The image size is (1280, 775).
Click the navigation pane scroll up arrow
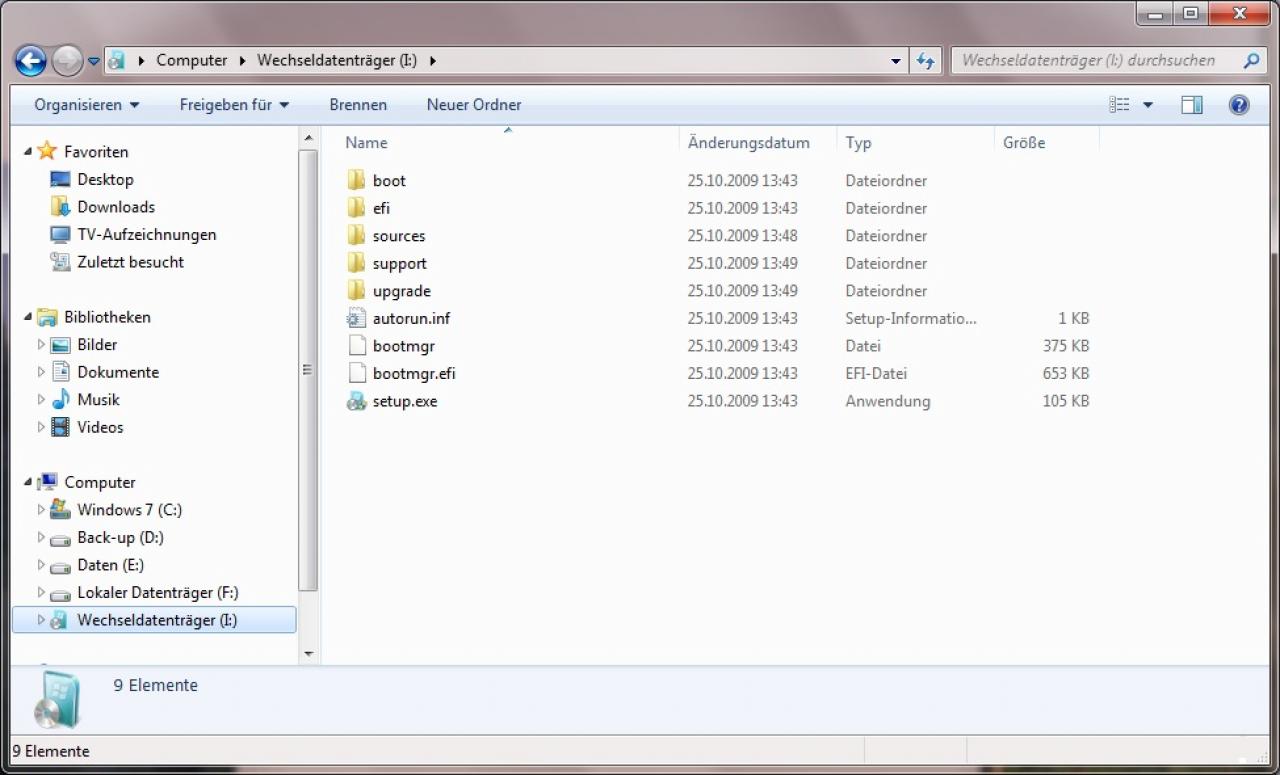tap(308, 138)
